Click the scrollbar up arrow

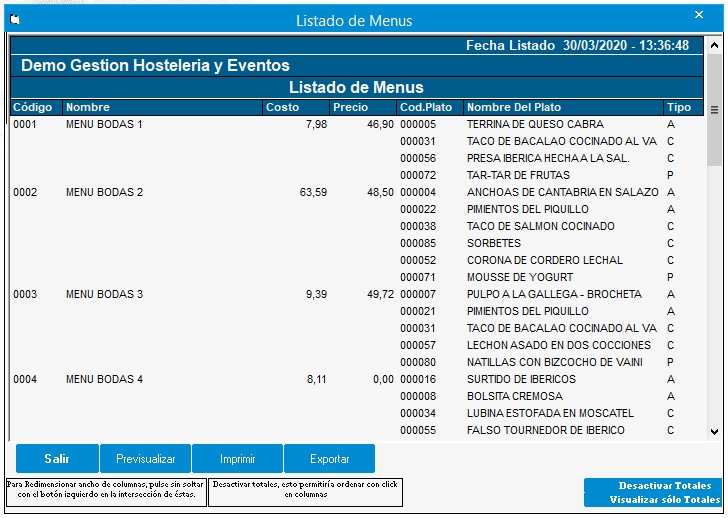point(715,45)
